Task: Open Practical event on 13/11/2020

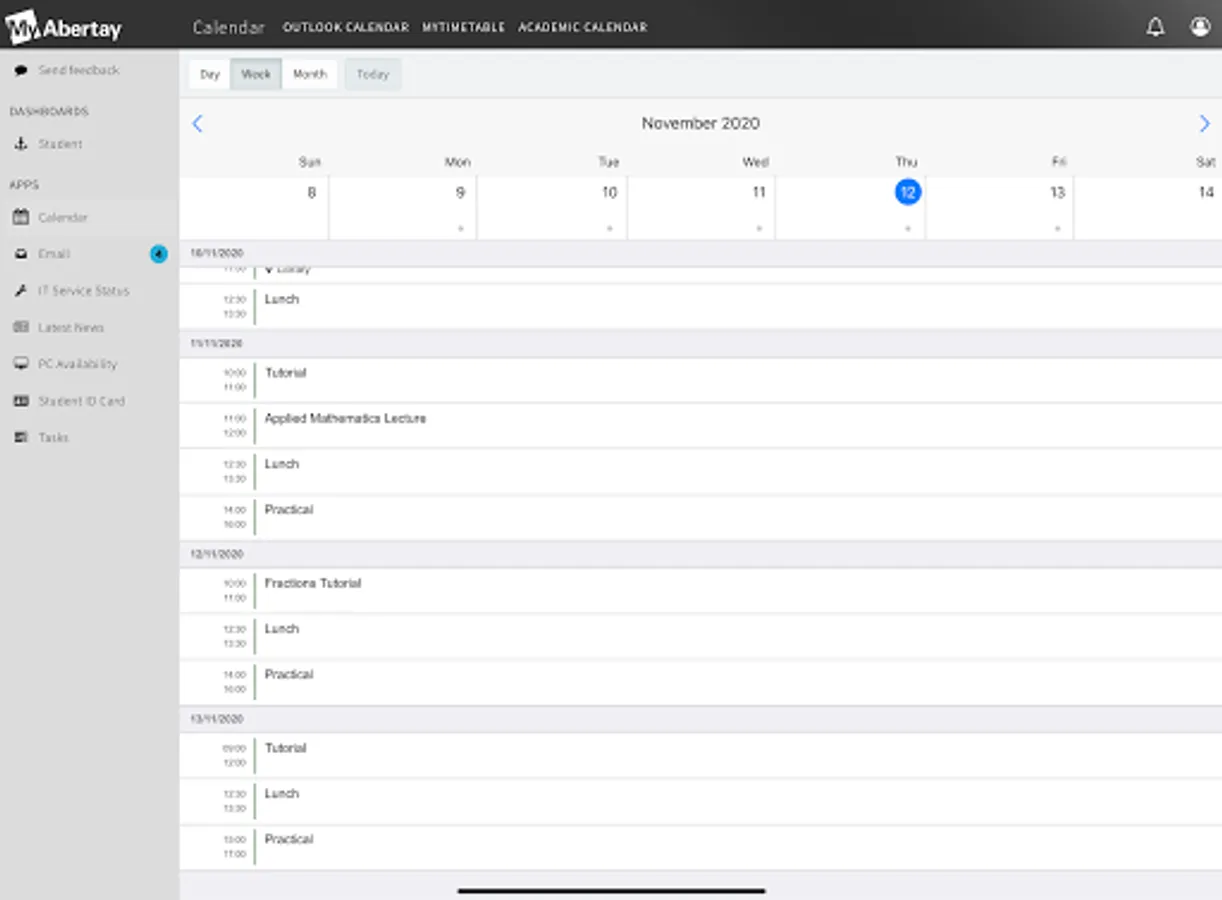Action: tap(700, 848)
